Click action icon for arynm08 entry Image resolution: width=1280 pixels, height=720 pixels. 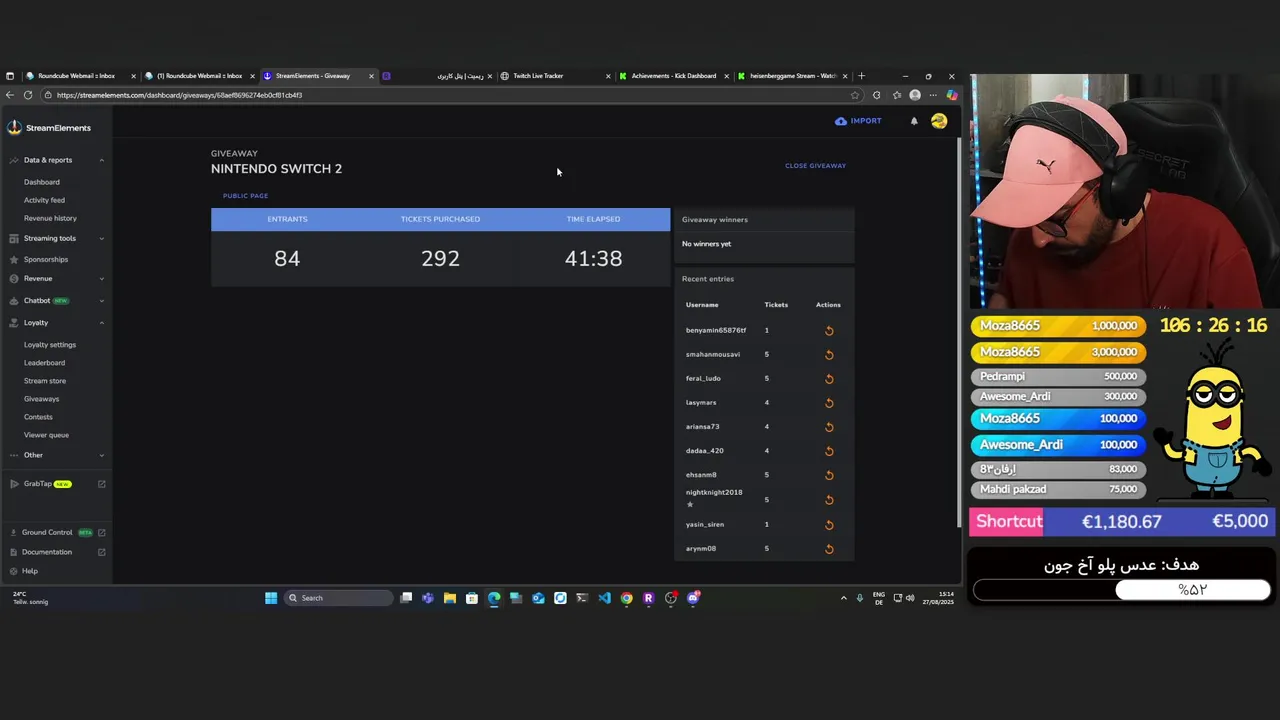829,549
